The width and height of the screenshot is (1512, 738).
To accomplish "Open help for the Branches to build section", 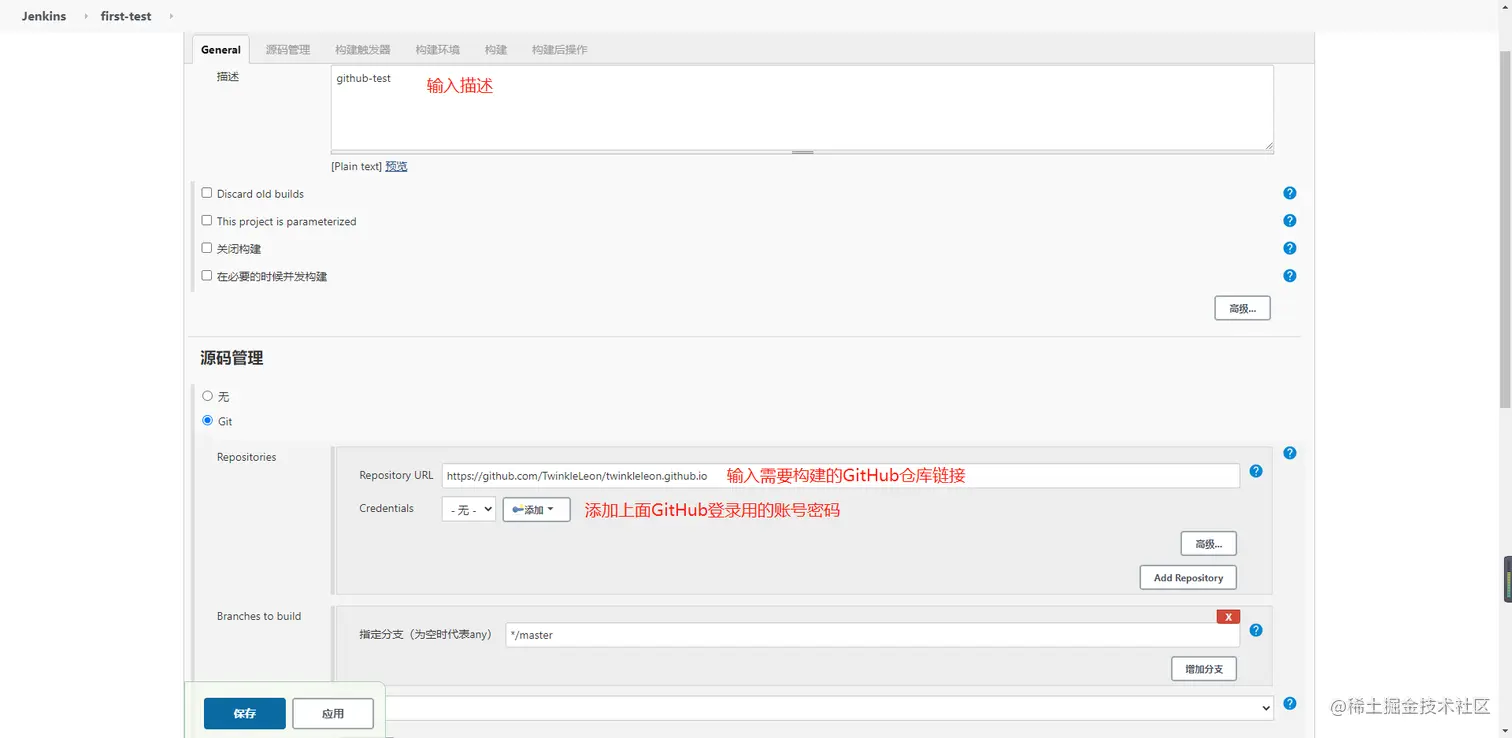I will (x=1256, y=630).
